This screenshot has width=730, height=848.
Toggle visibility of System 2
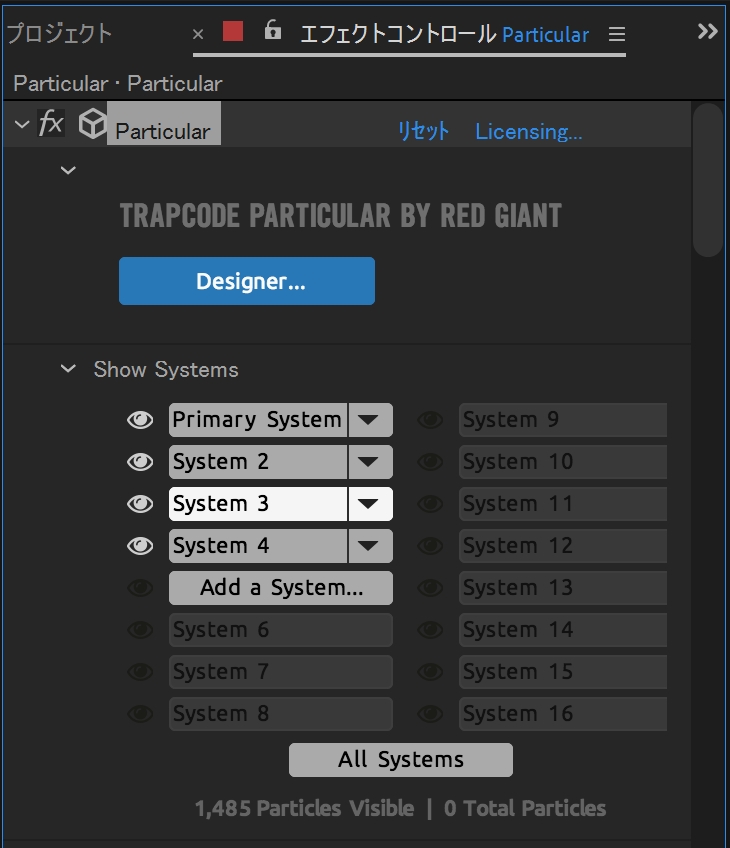140,462
